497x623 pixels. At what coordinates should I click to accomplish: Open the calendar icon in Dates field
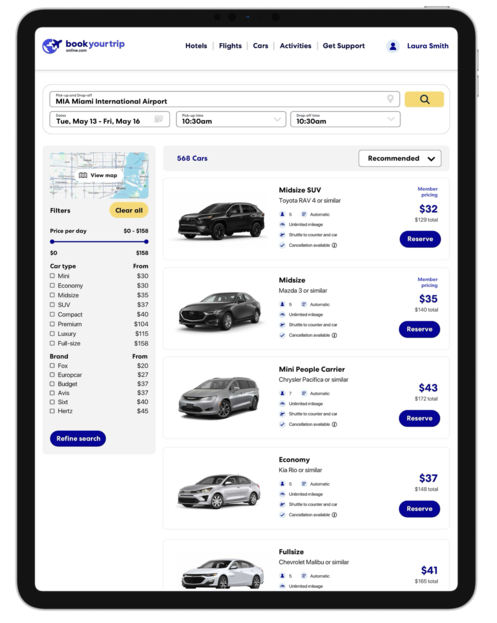point(159,119)
